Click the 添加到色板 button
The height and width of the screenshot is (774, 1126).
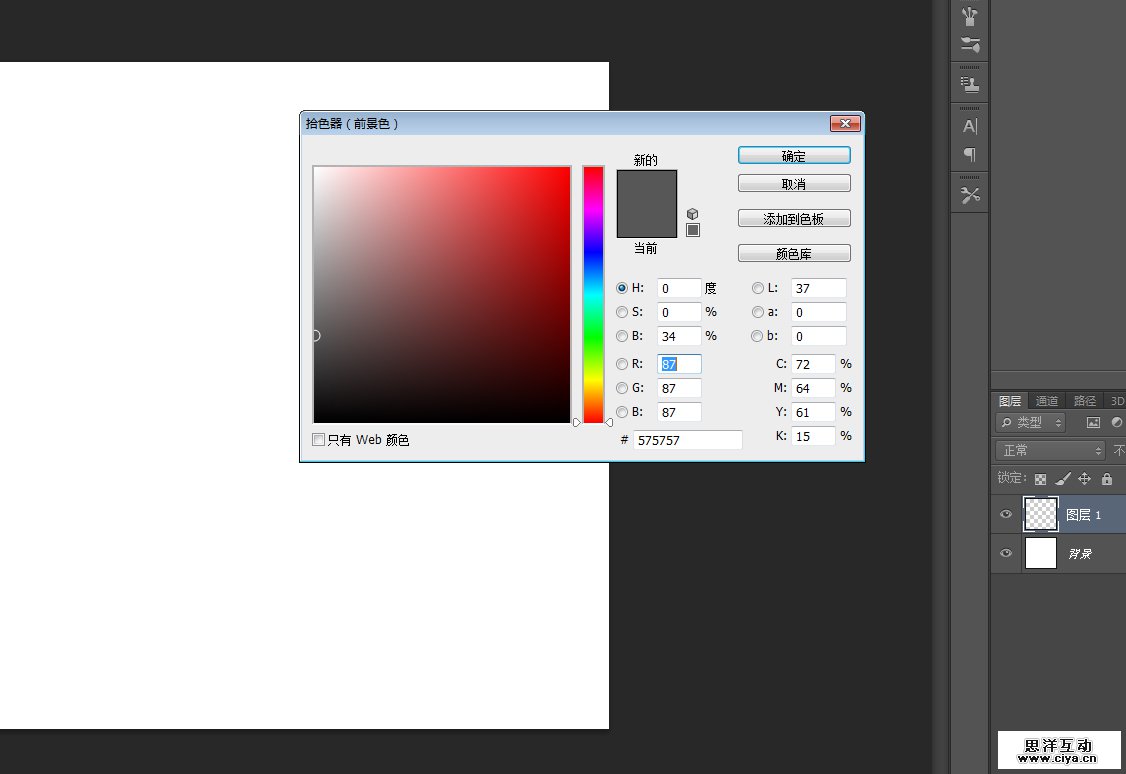[794, 218]
